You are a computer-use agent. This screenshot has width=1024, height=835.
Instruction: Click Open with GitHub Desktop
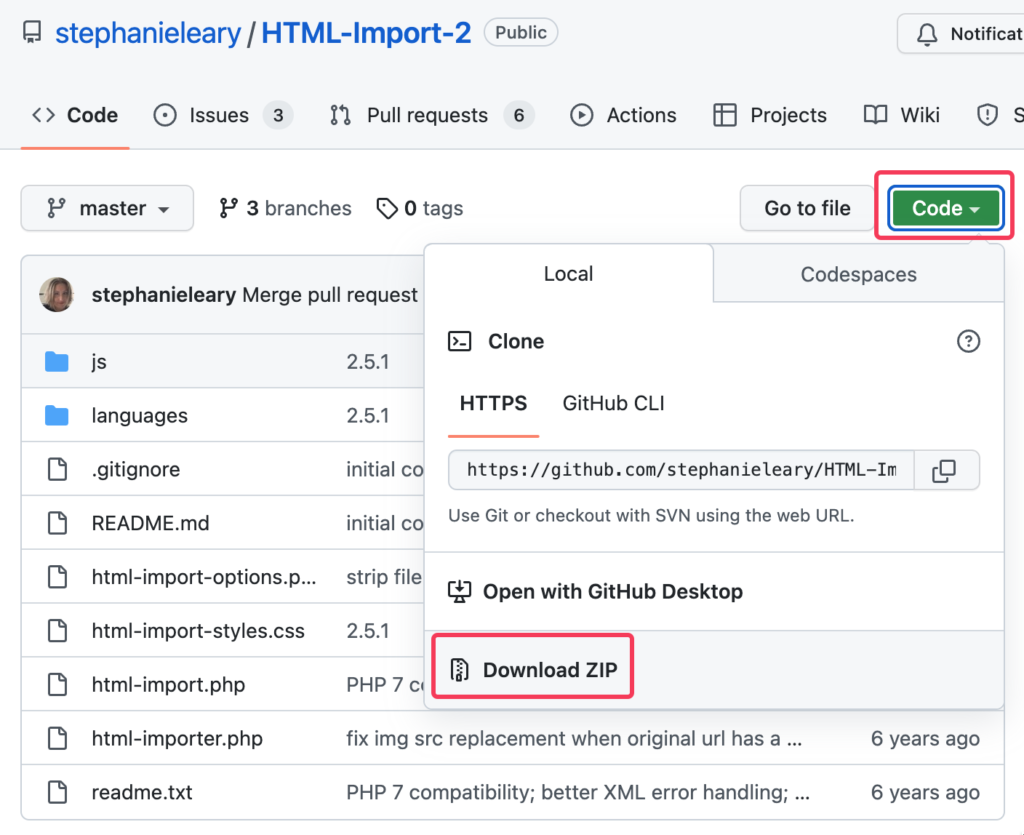[612, 591]
